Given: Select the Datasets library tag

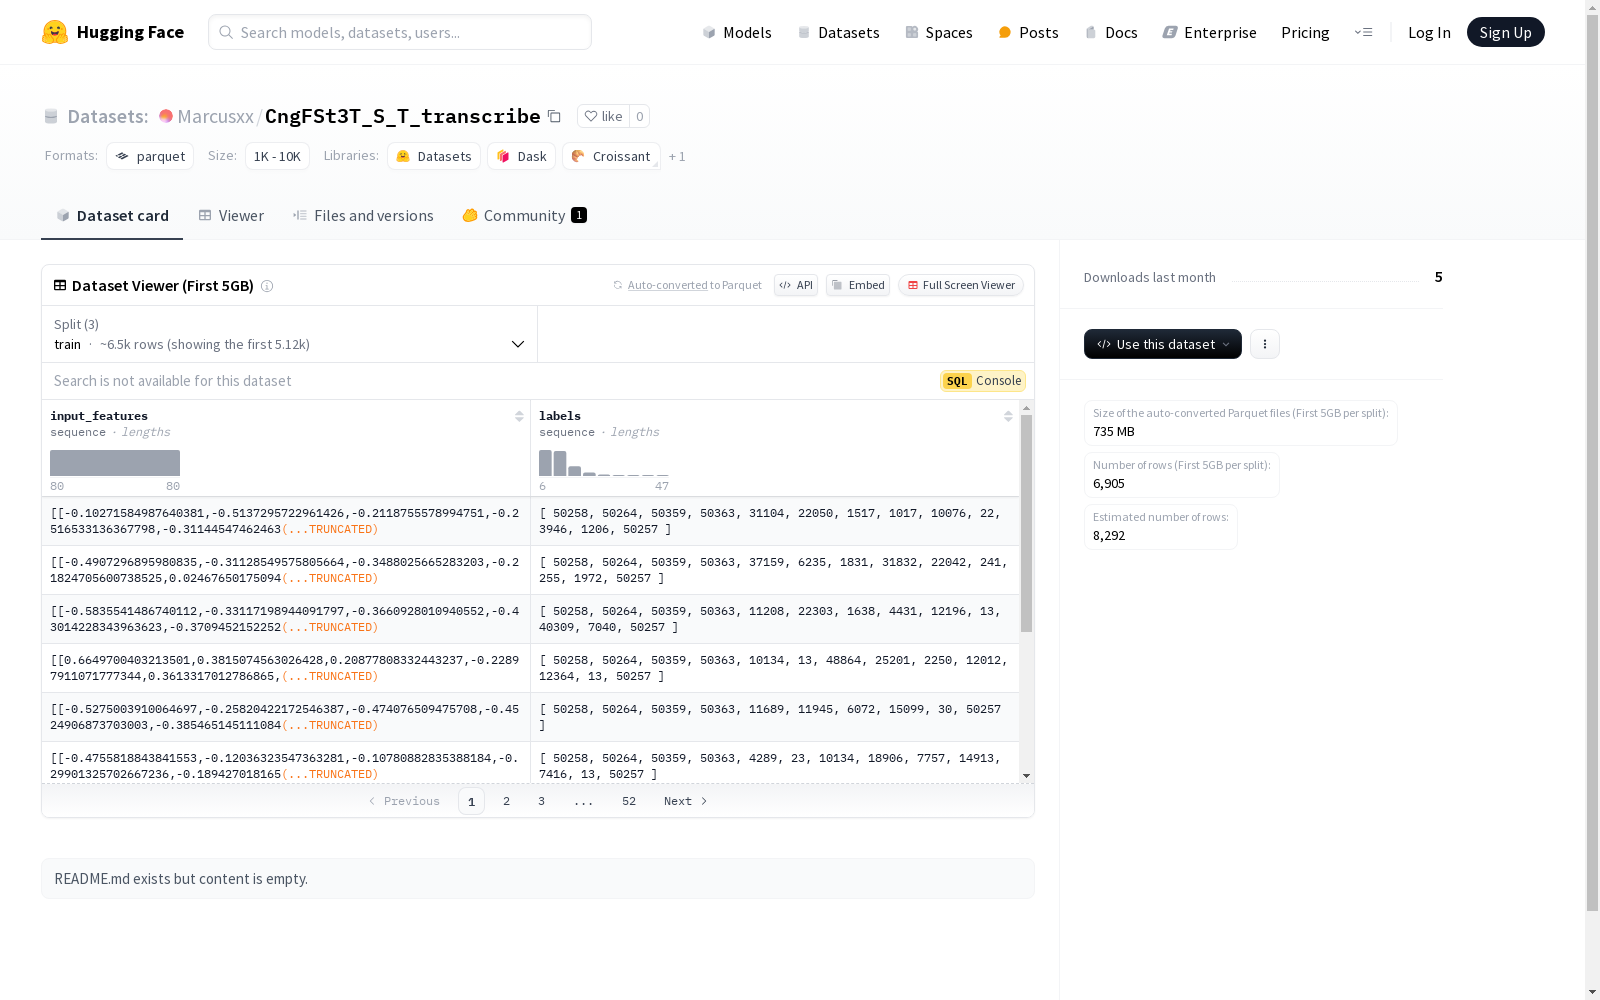Looking at the screenshot, I should pyautogui.click(x=434, y=156).
